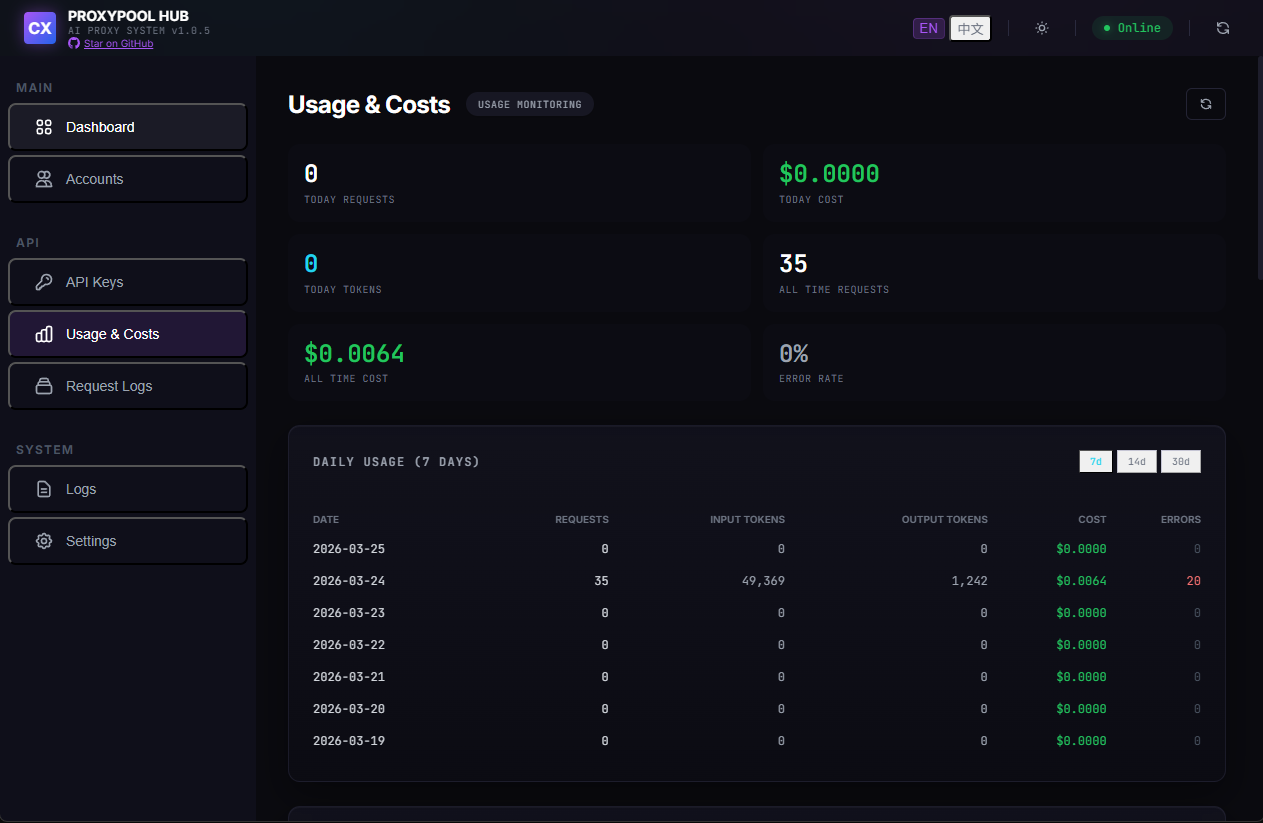Open the Logs menu item
Viewport: 1263px width, 823px height.
coord(128,489)
